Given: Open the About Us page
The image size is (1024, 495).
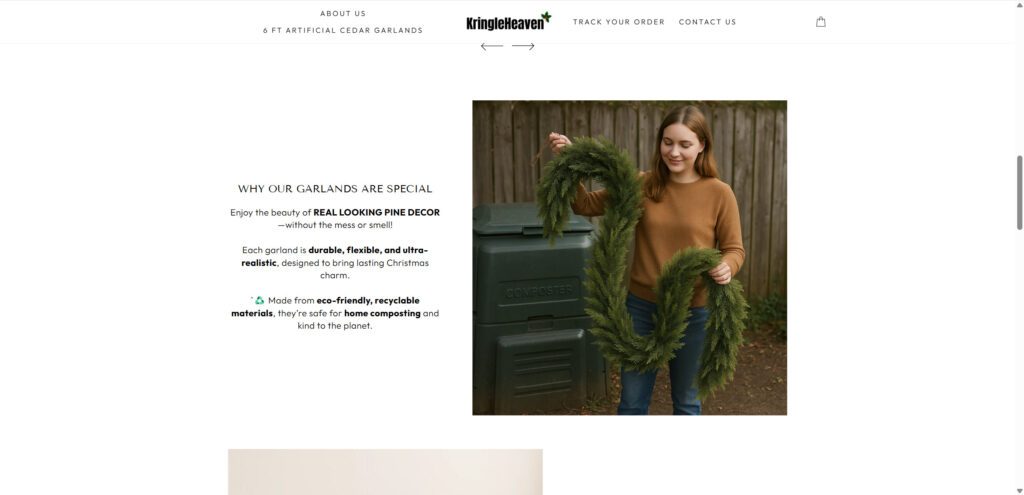Looking at the screenshot, I should tap(343, 13).
